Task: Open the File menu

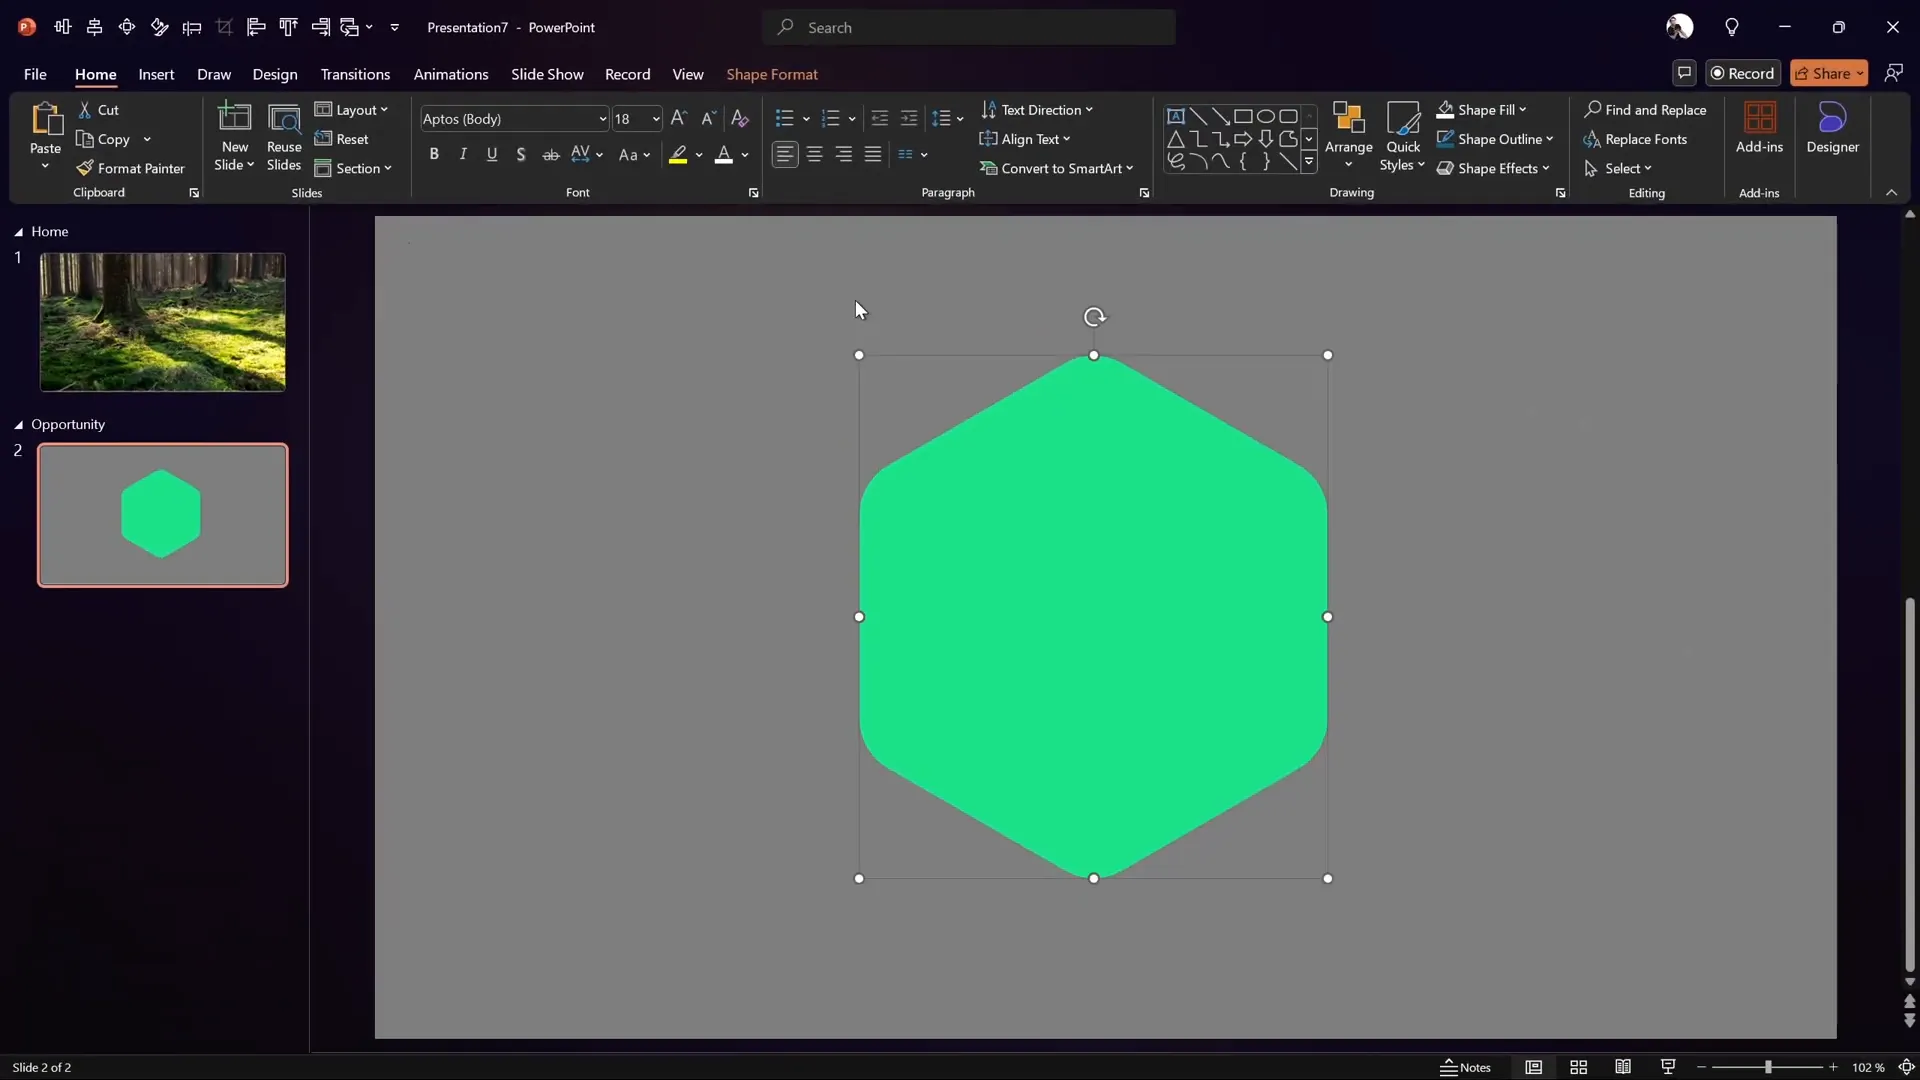Action: tap(35, 74)
